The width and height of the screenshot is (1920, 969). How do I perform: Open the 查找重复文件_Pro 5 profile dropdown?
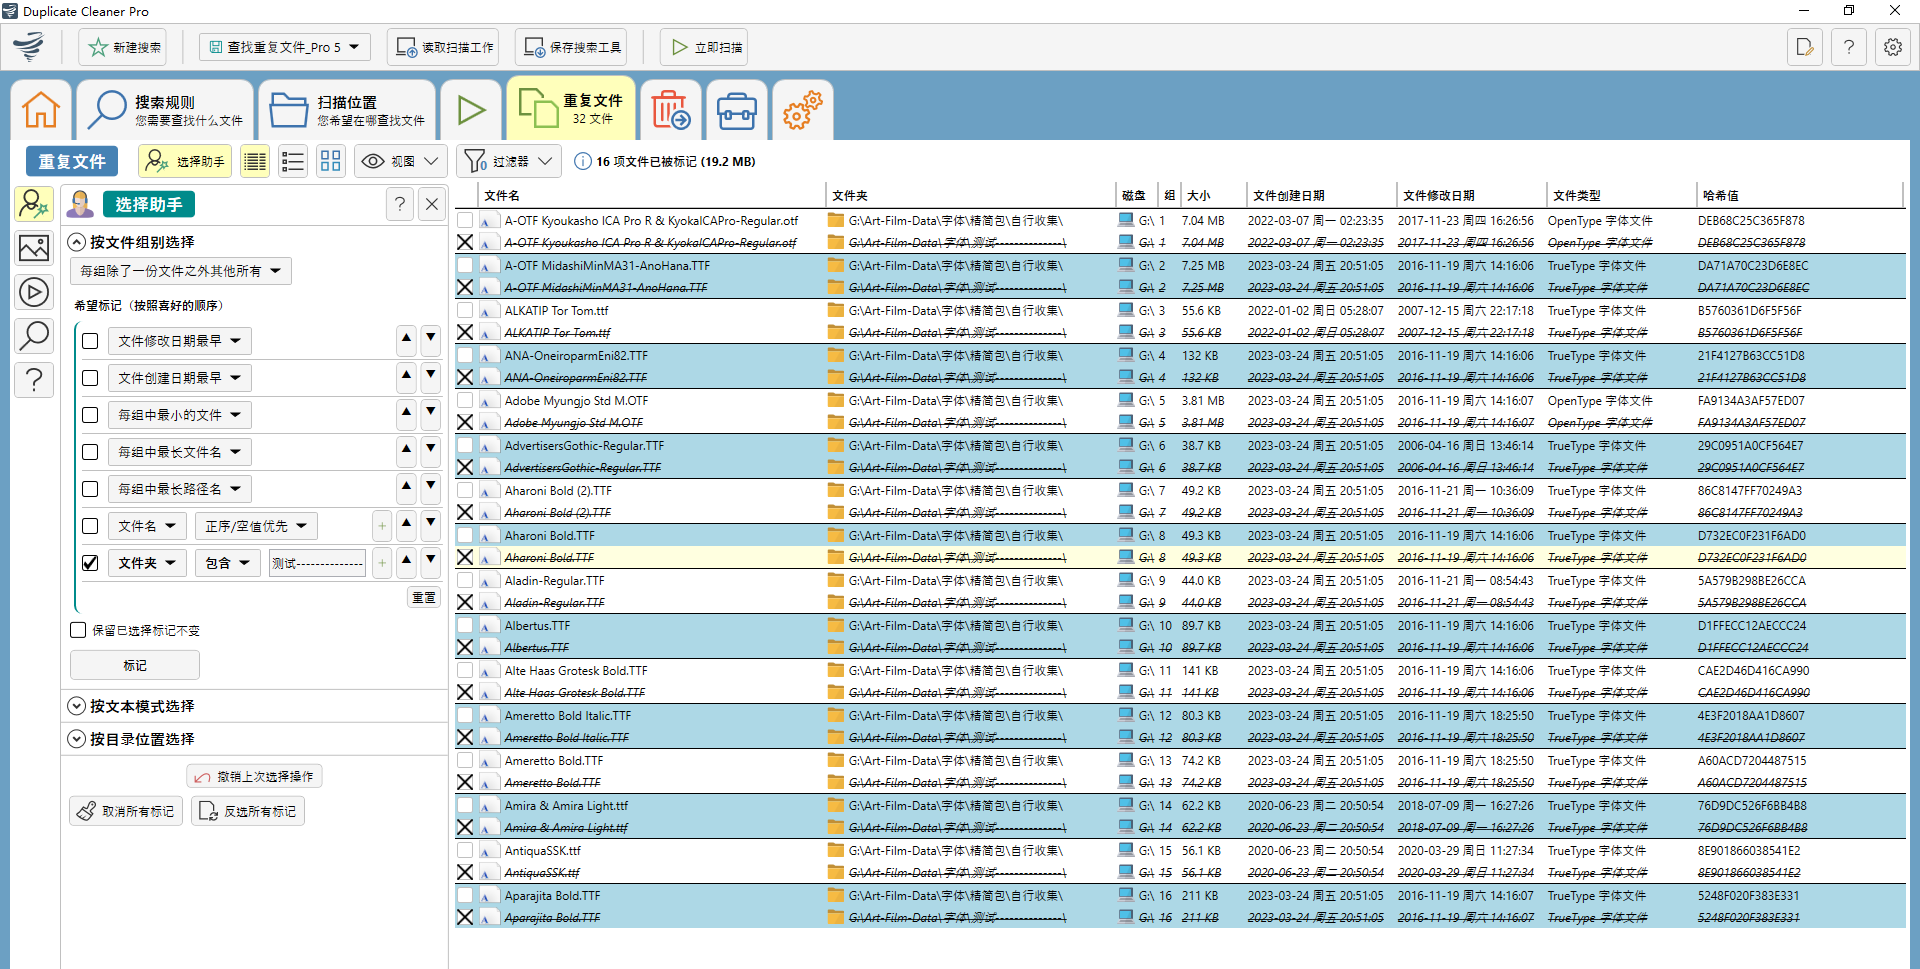[285, 47]
